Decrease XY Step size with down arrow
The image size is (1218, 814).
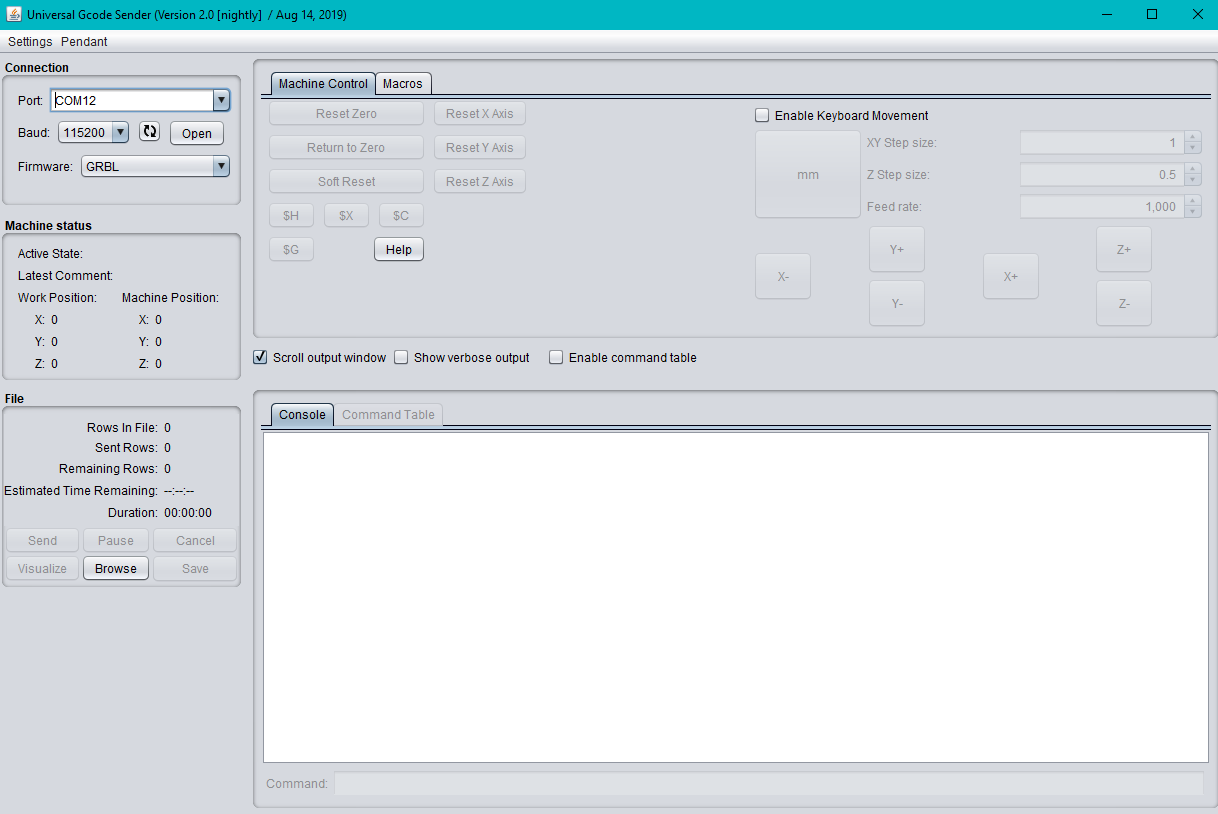[x=1192, y=148]
